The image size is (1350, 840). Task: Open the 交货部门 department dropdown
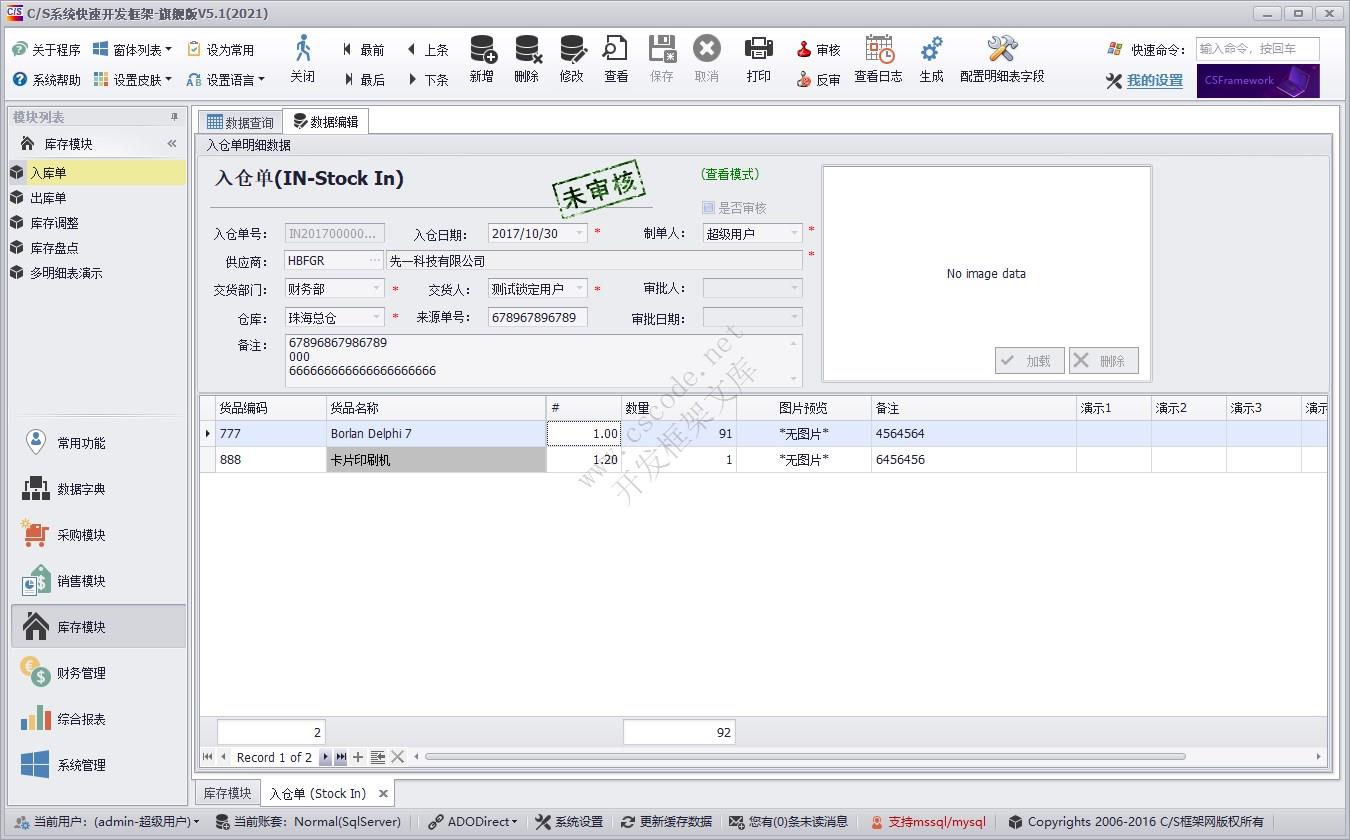pyautogui.click(x=377, y=289)
